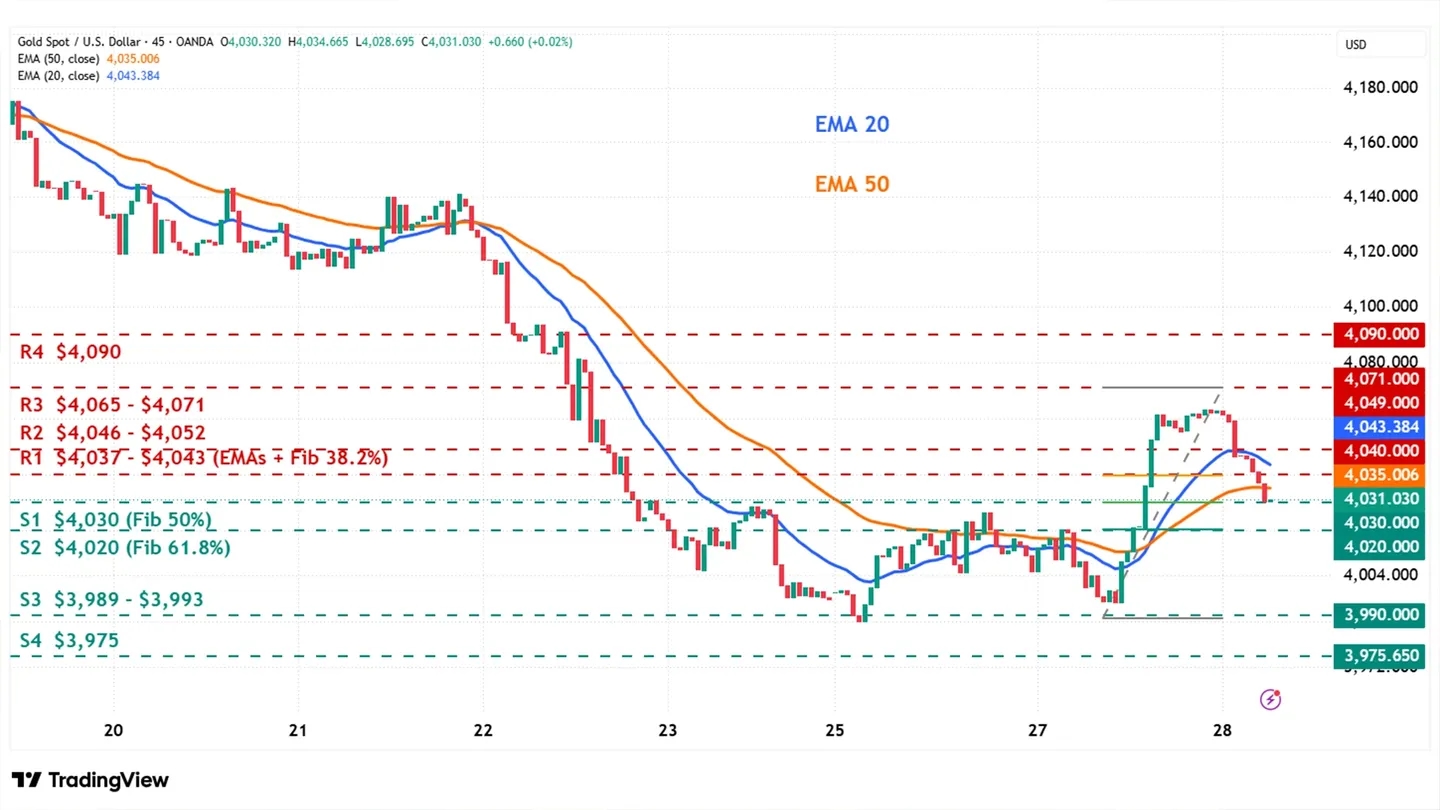This screenshot has width=1440, height=810.
Task: Click date 27 on the time axis
Action: tap(1037, 731)
